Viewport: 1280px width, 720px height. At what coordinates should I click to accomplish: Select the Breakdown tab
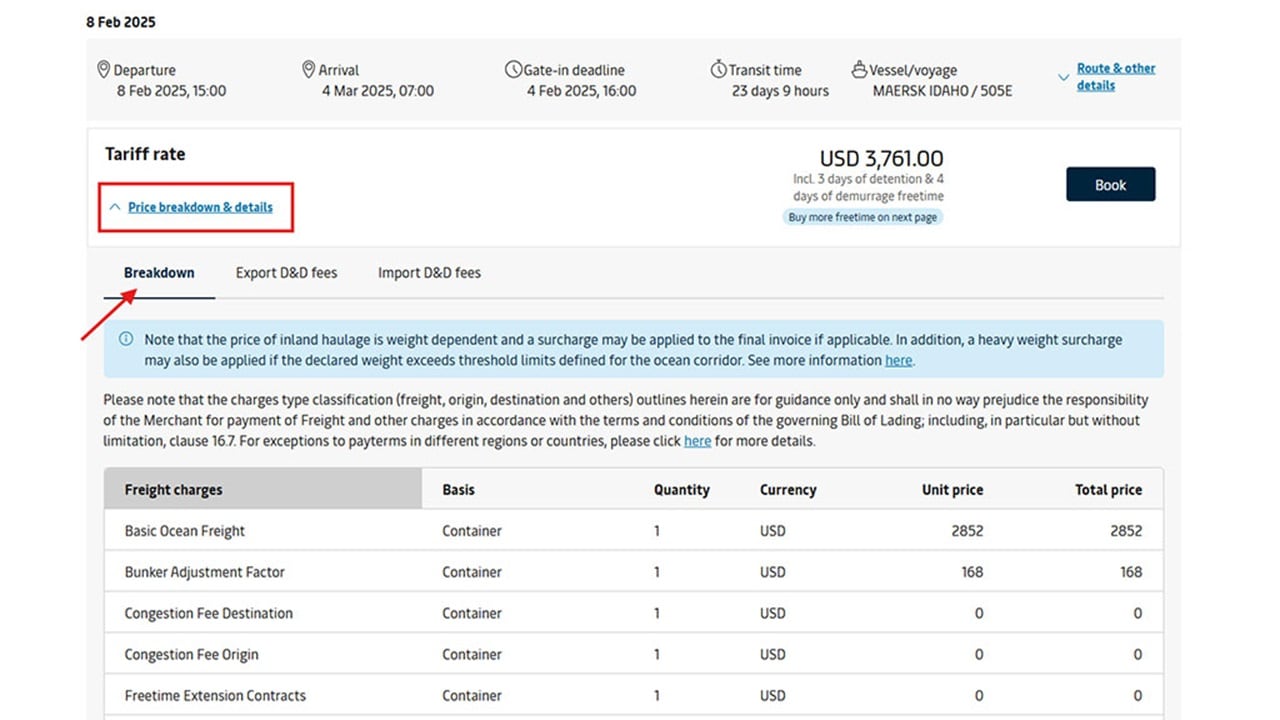pos(158,272)
